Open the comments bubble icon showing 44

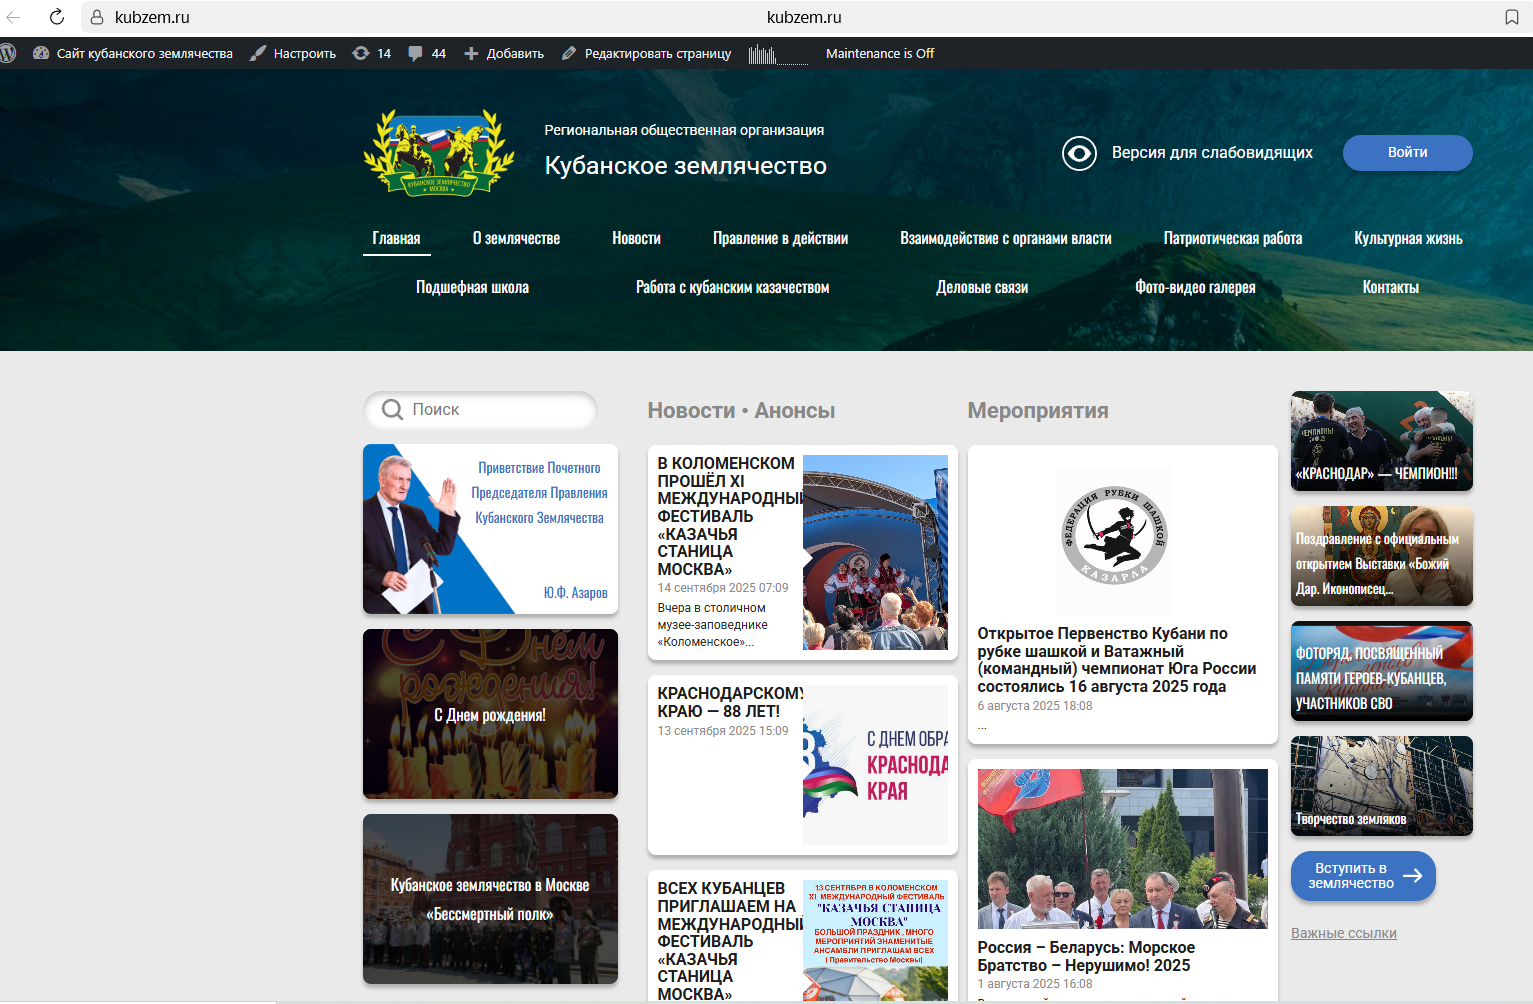426,54
